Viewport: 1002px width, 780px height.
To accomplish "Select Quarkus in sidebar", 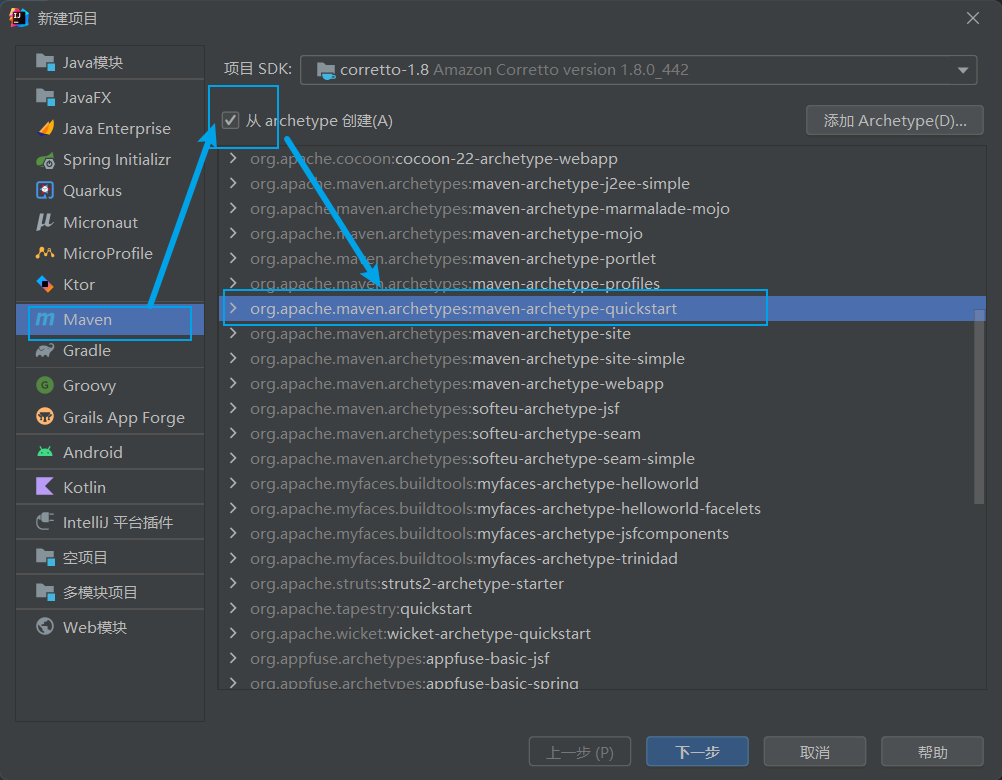I will coord(110,190).
